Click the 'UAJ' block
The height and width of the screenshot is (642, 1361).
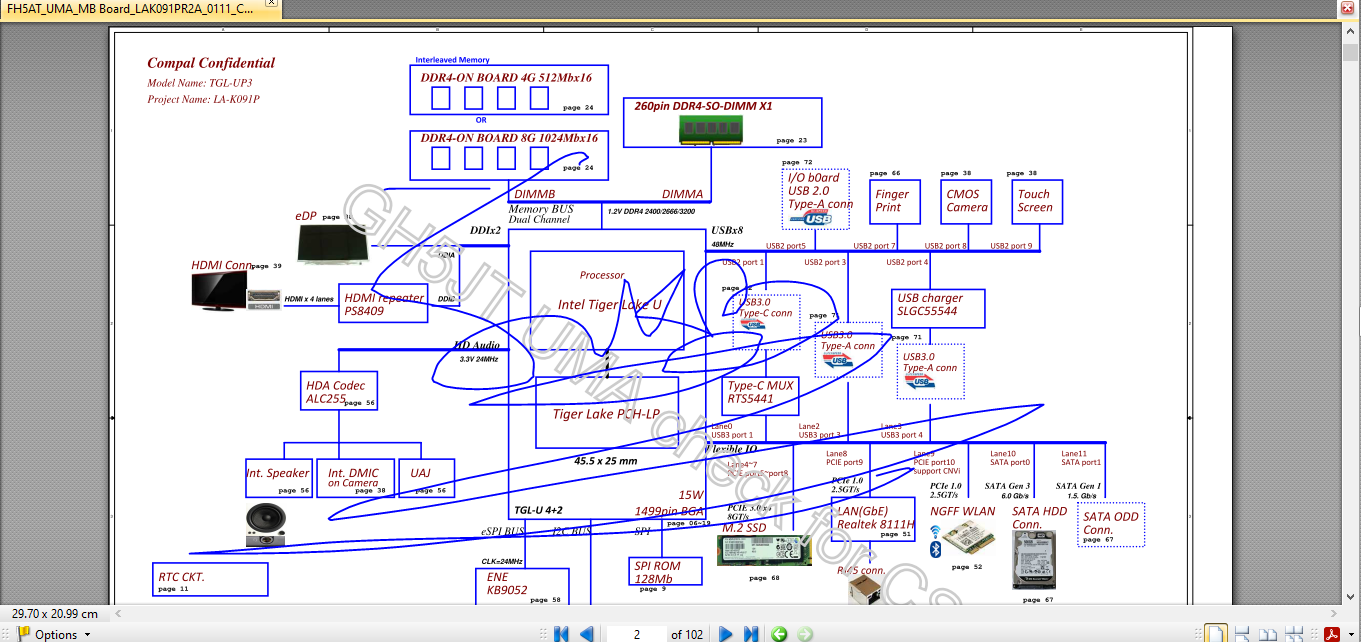coord(427,478)
